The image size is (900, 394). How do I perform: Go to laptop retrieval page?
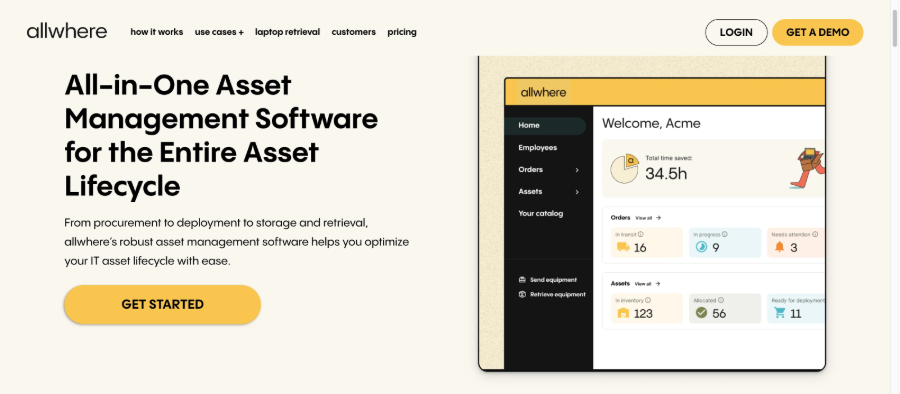coord(288,32)
